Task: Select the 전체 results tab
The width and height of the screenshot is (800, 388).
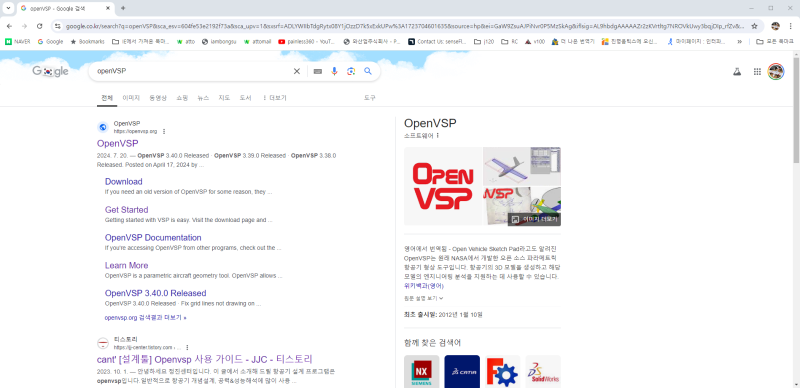Action: tap(107, 98)
